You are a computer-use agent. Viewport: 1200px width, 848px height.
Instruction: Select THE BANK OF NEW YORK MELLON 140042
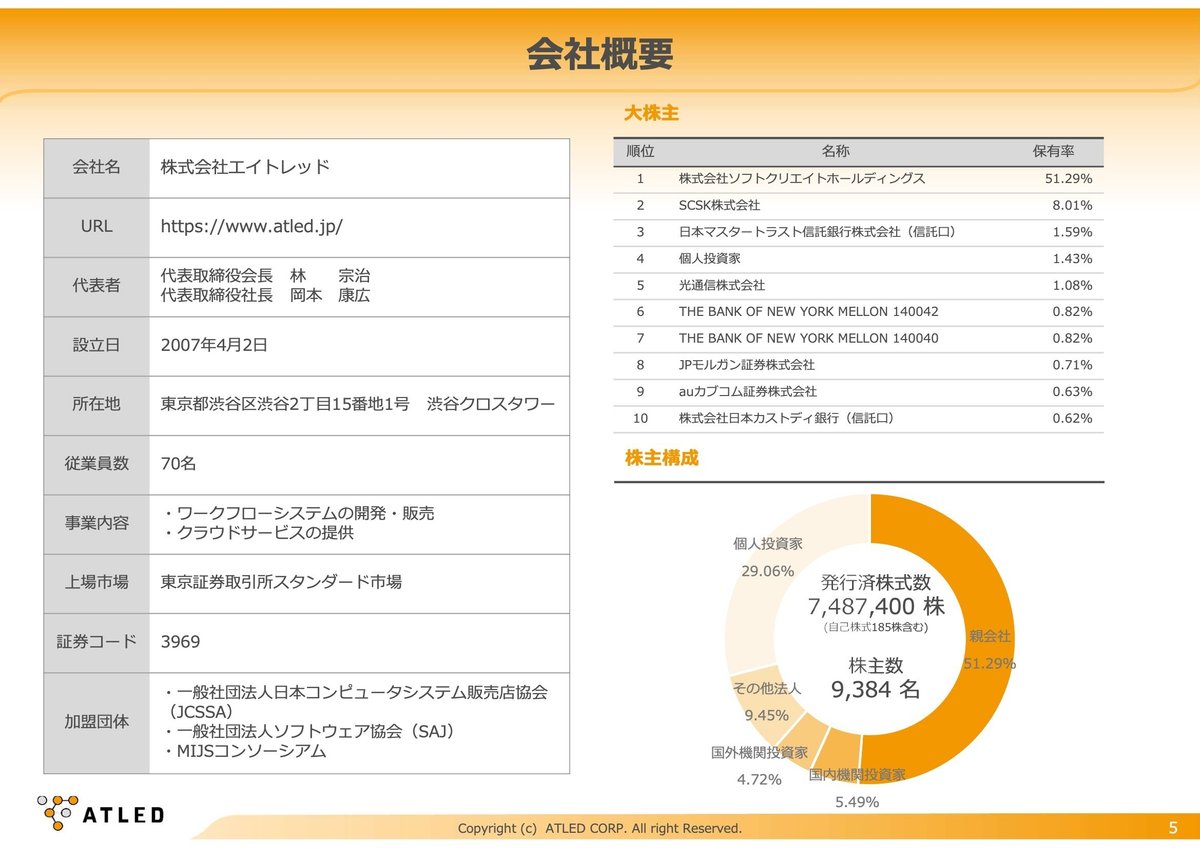tap(809, 312)
